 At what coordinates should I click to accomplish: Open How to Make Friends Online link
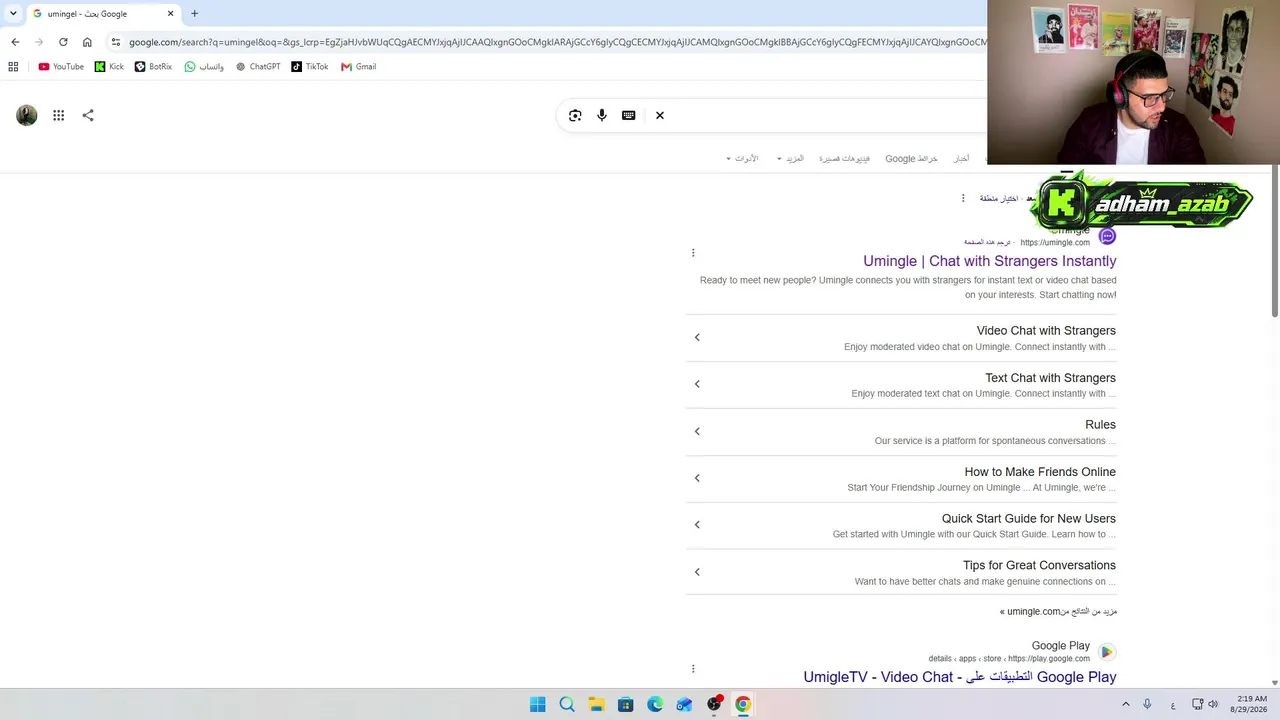1040,472
